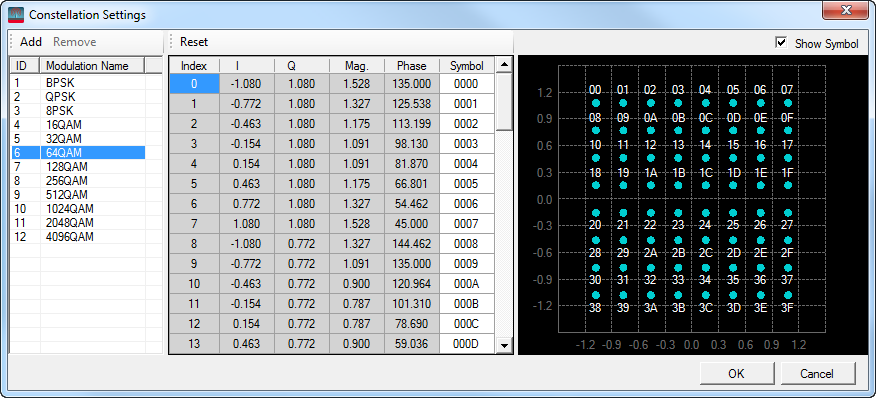Click the Symbol cell 0000
Image resolution: width=876 pixels, height=398 pixels.
click(467, 84)
